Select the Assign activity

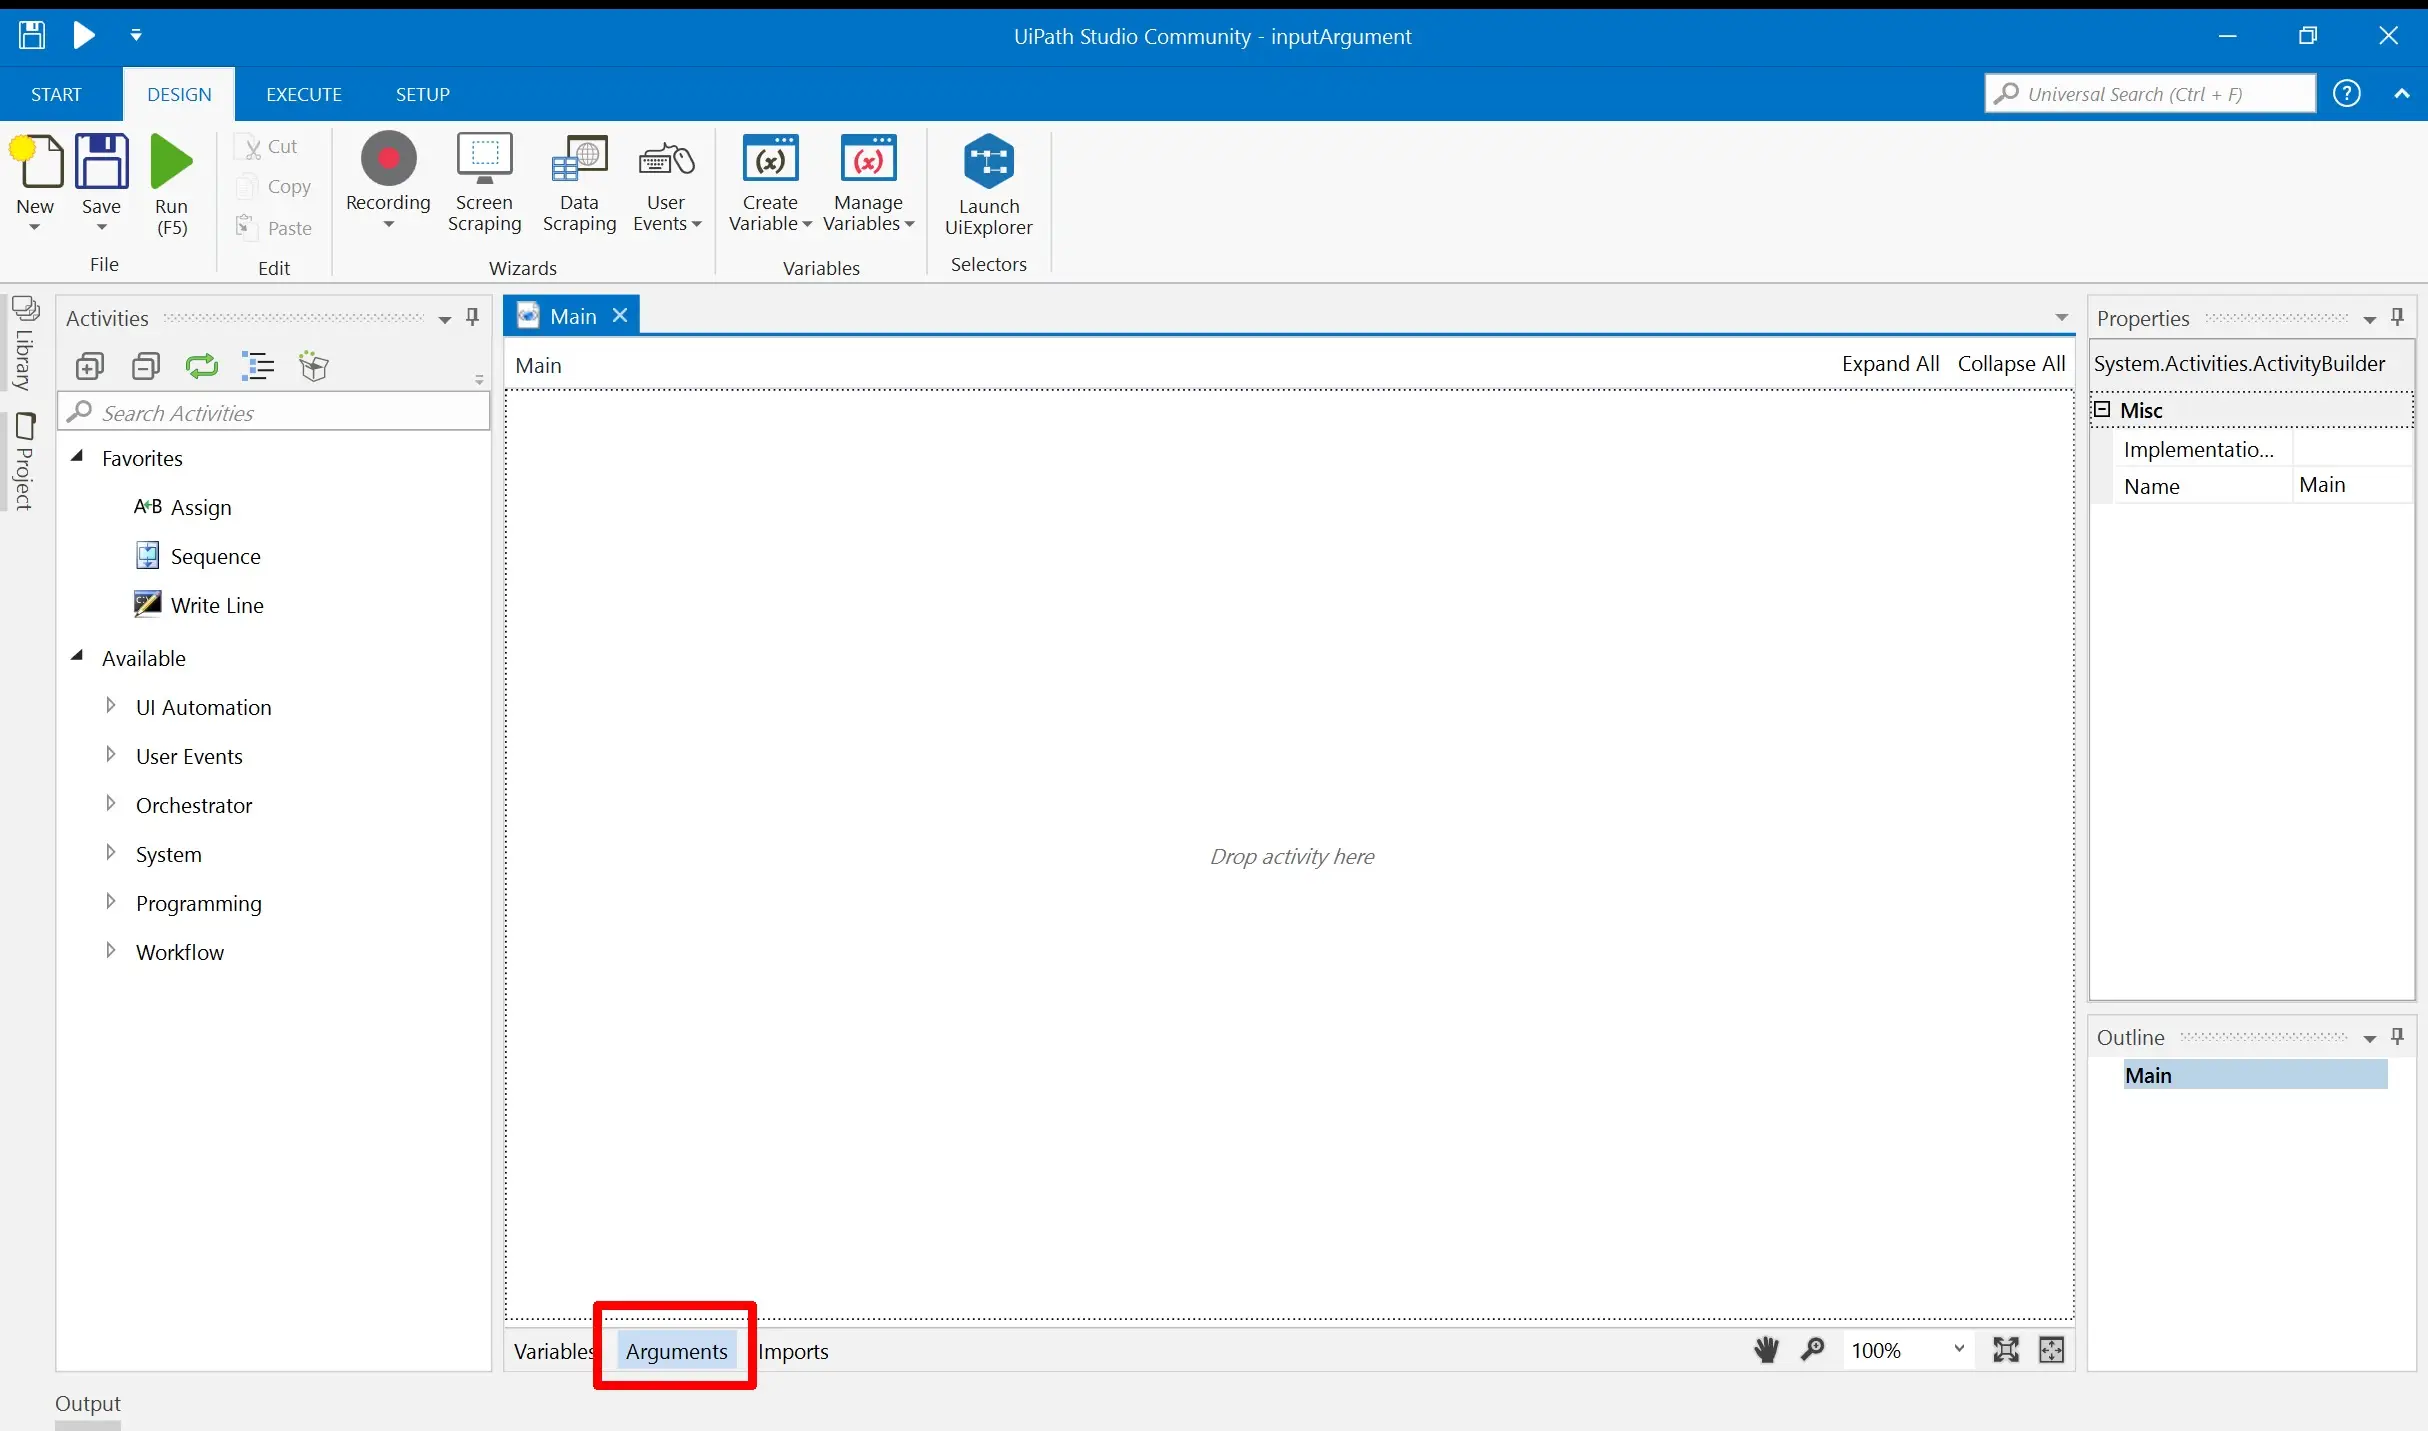(182, 507)
